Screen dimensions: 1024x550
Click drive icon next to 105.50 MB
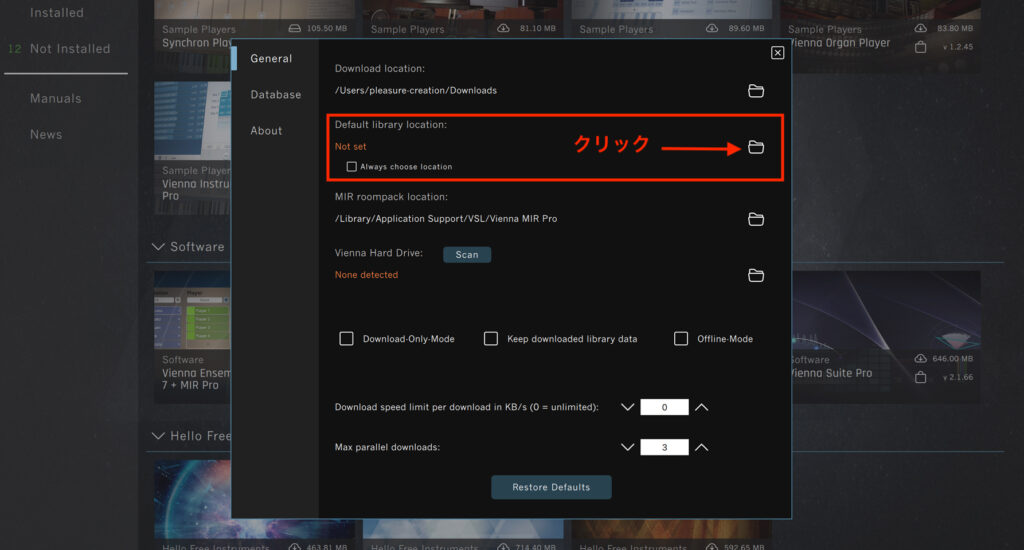click(x=295, y=28)
